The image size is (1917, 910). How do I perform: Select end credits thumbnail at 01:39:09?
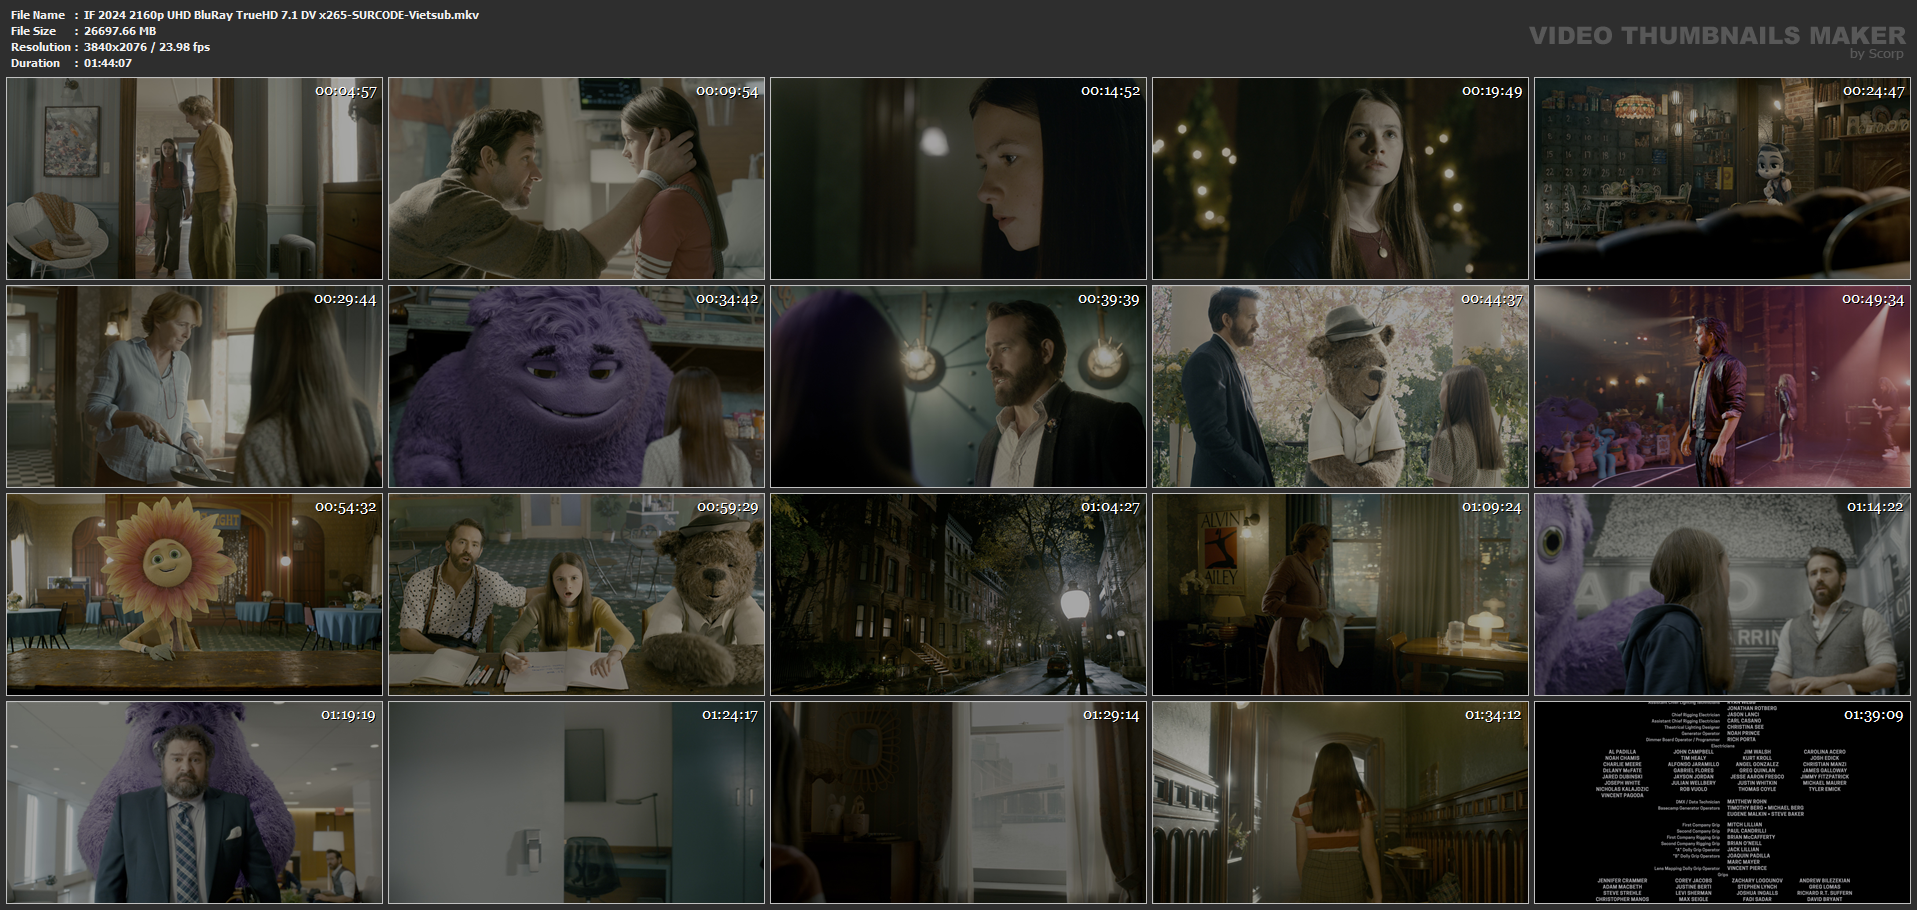click(1722, 802)
